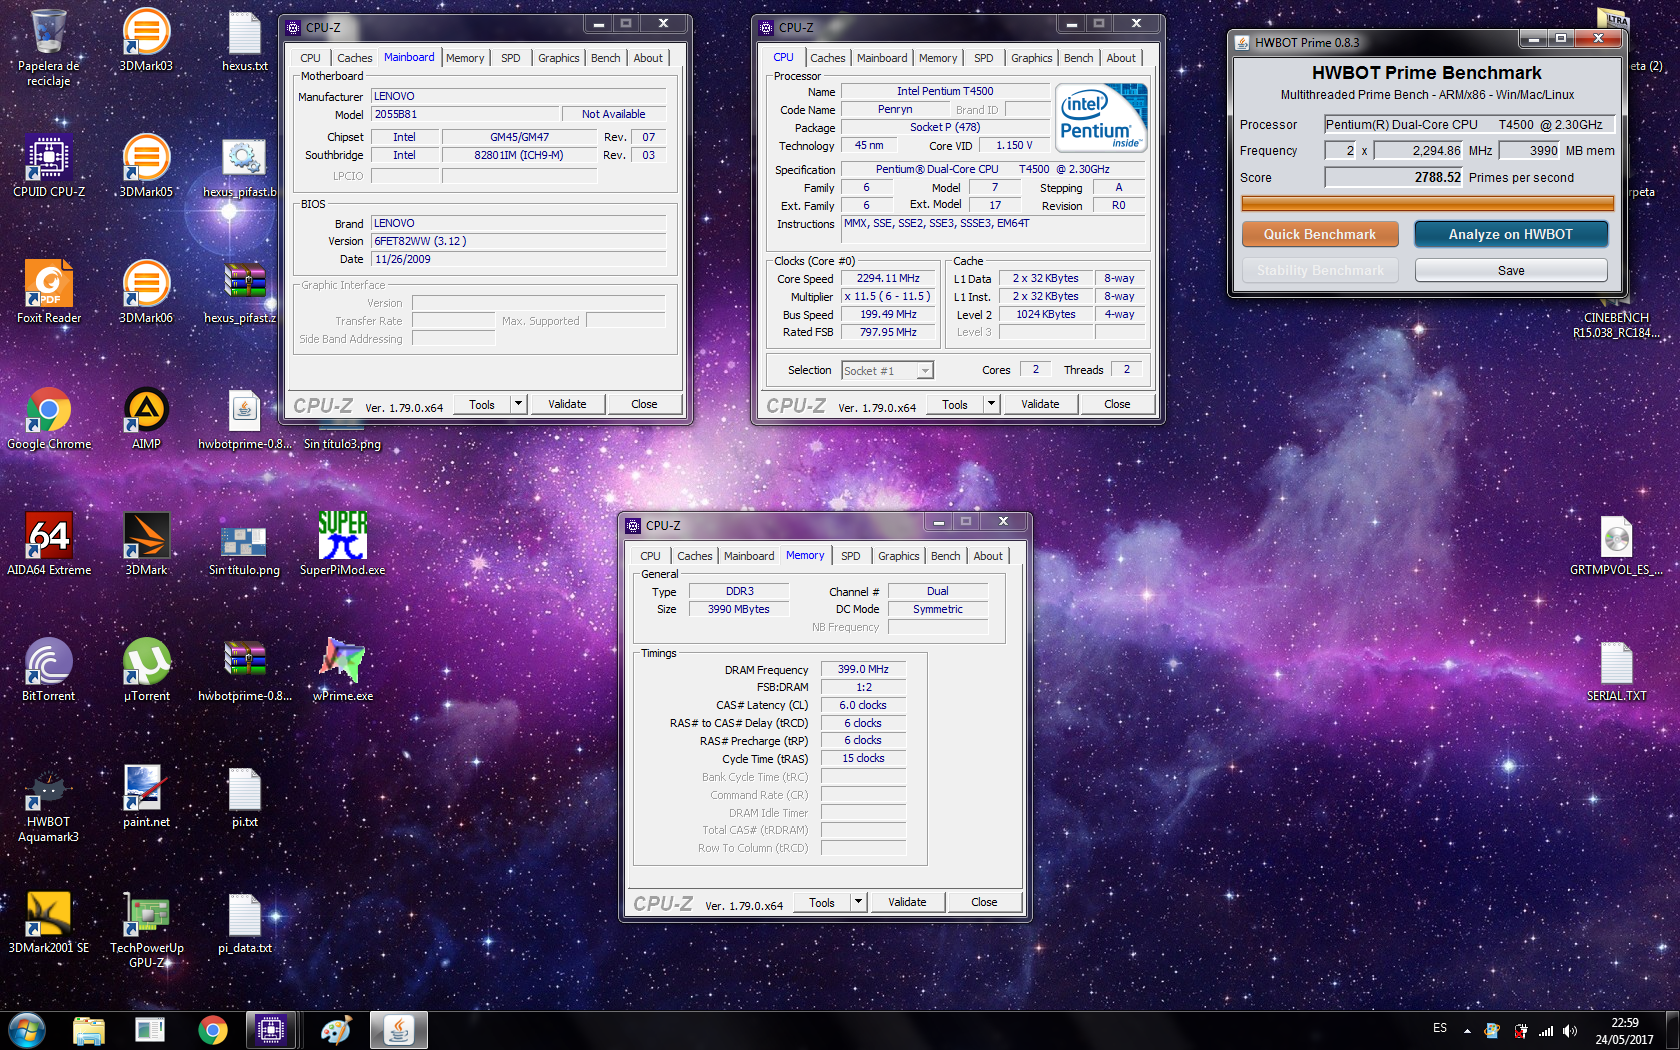Expand the Socket #1 selection dropdown
Screen dimensions: 1680x1050
pyautogui.click(x=925, y=371)
